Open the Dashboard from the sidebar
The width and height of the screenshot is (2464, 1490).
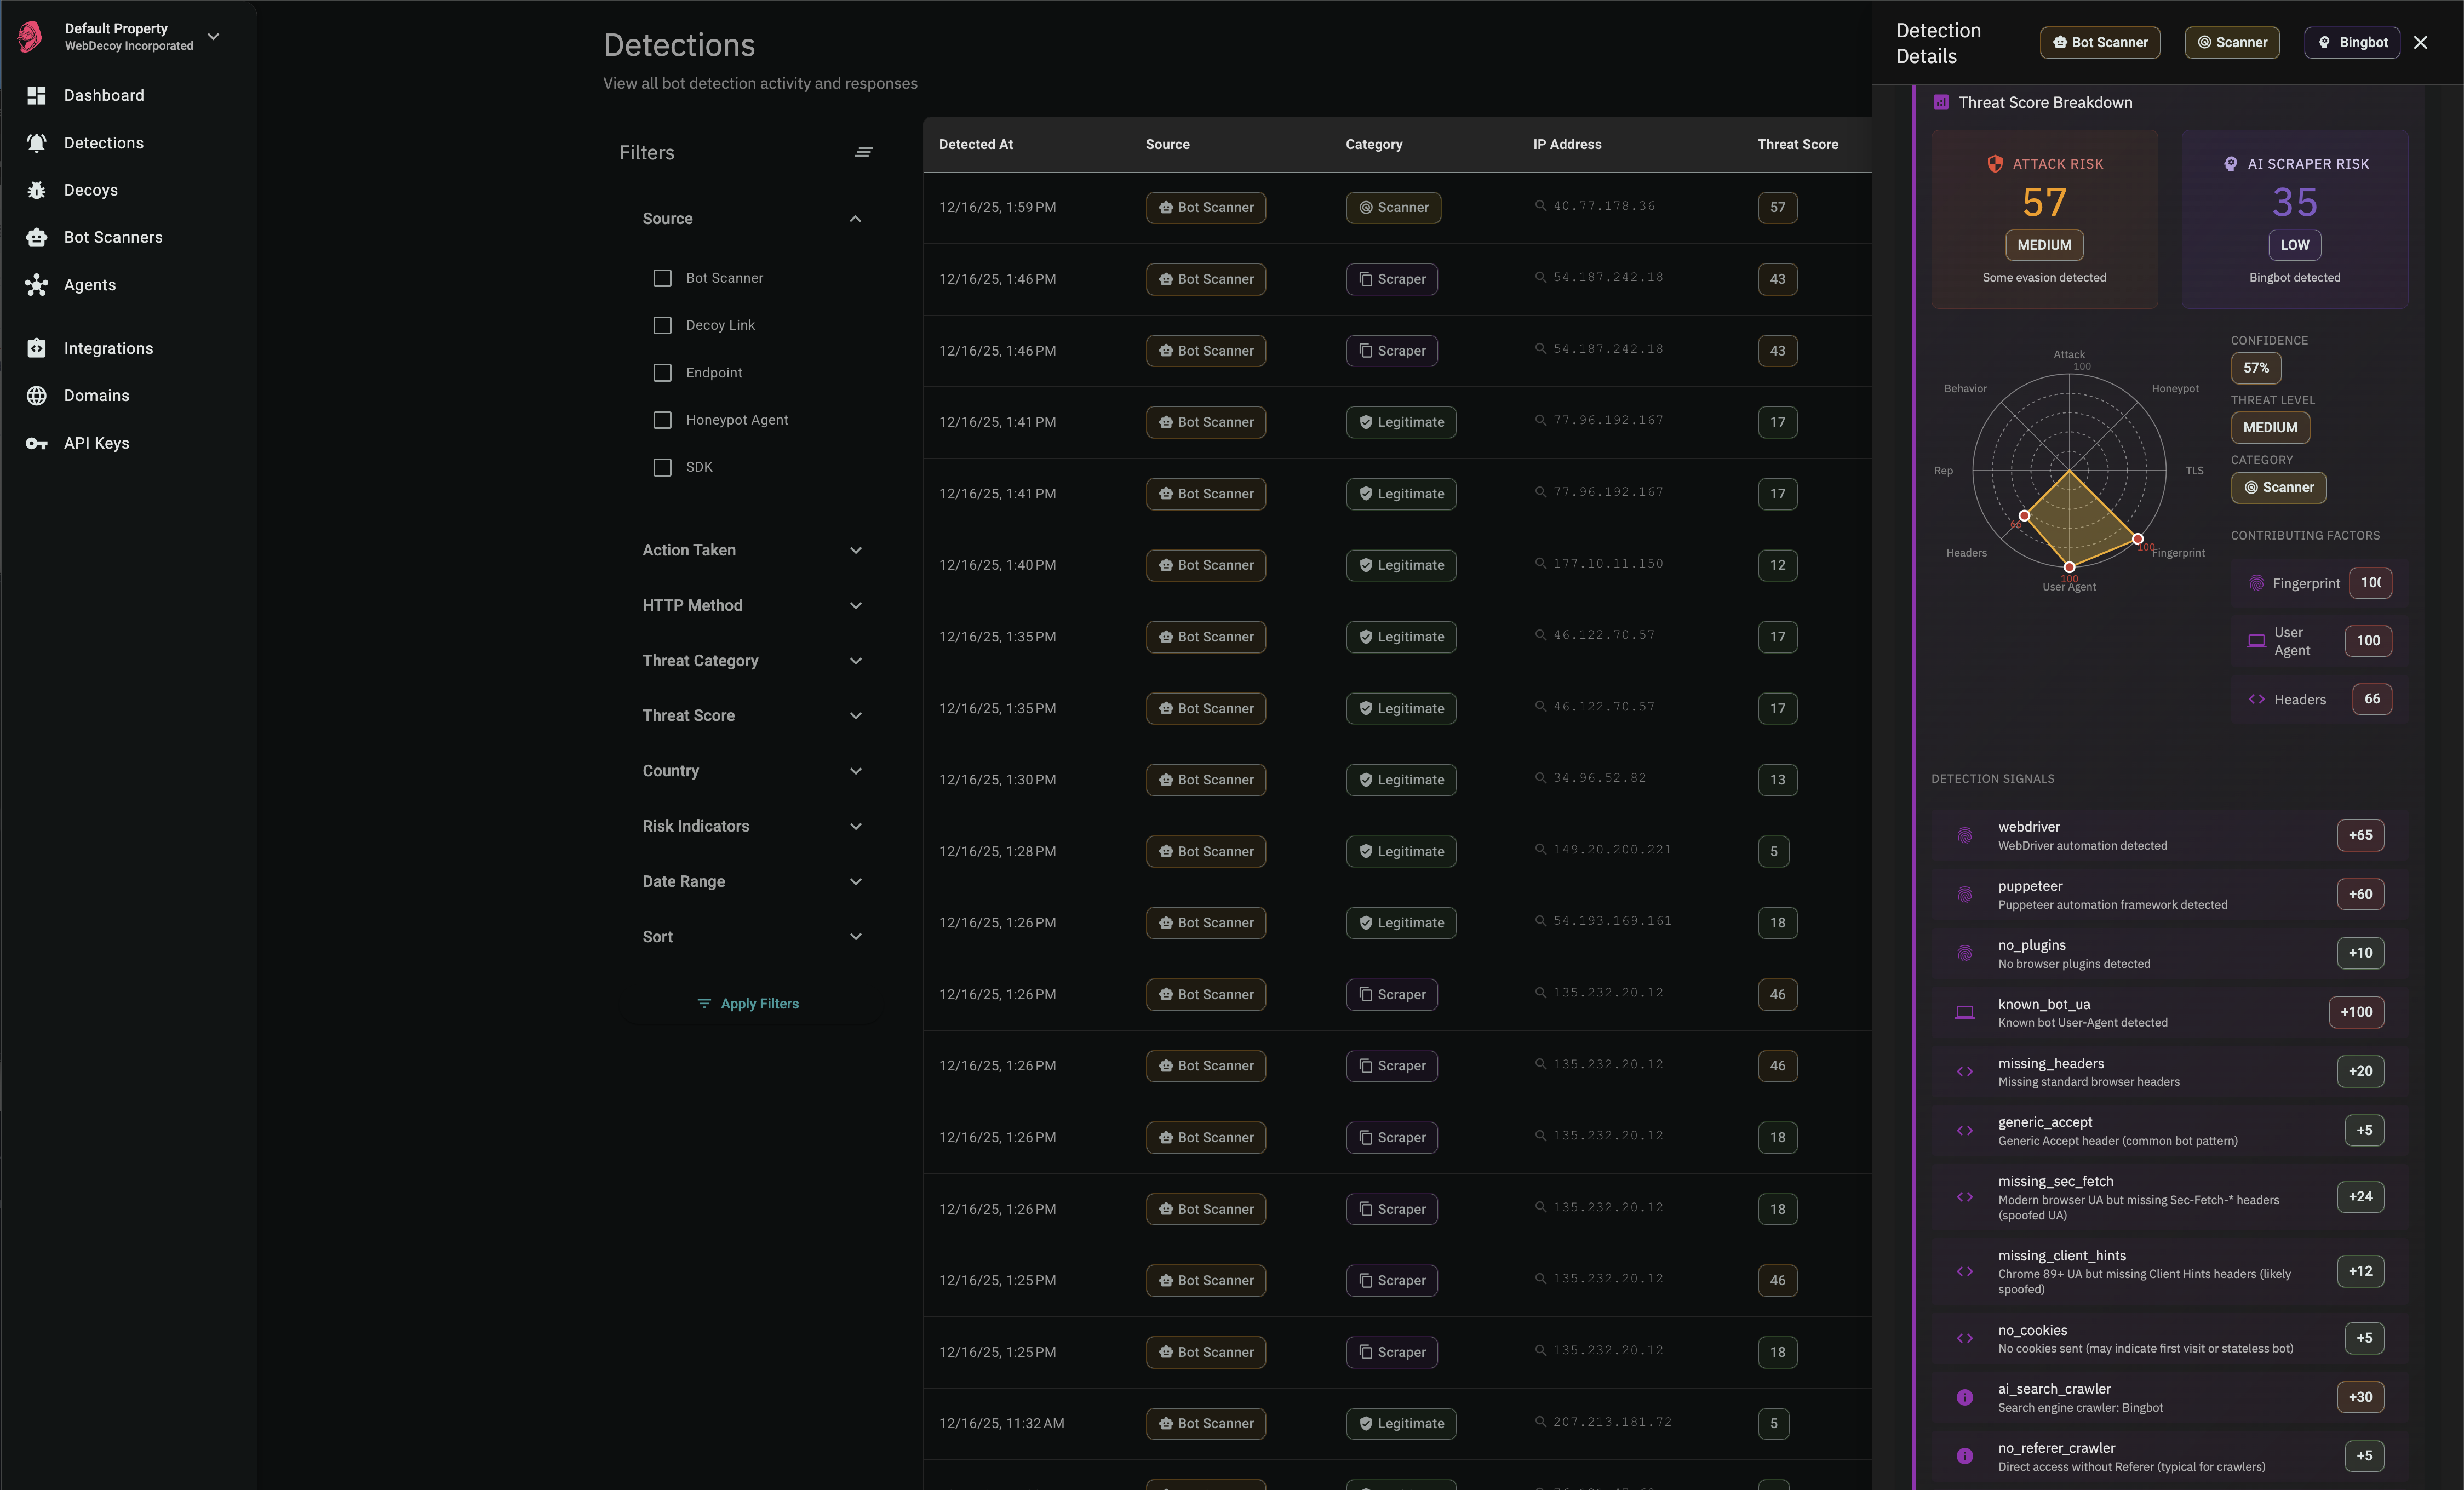click(104, 95)
